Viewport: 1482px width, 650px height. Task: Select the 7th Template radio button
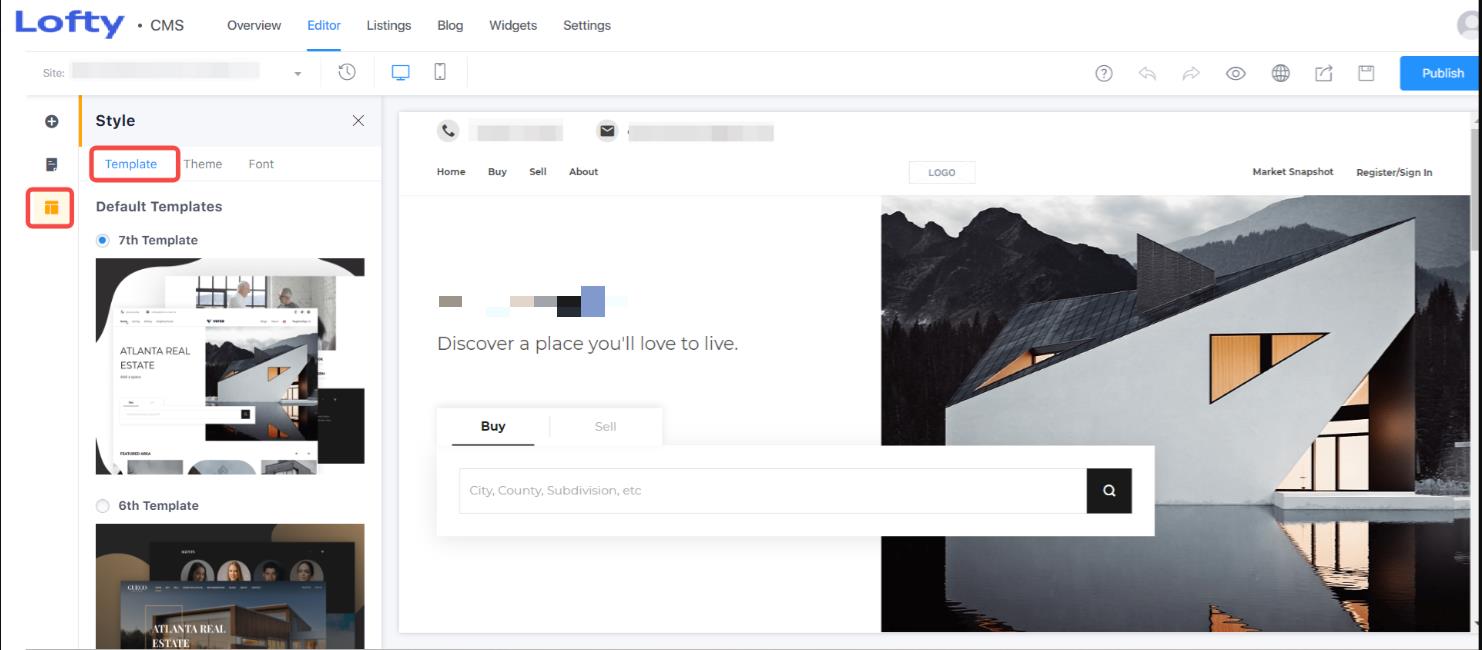pyautogui.click(x=102, y=240)
